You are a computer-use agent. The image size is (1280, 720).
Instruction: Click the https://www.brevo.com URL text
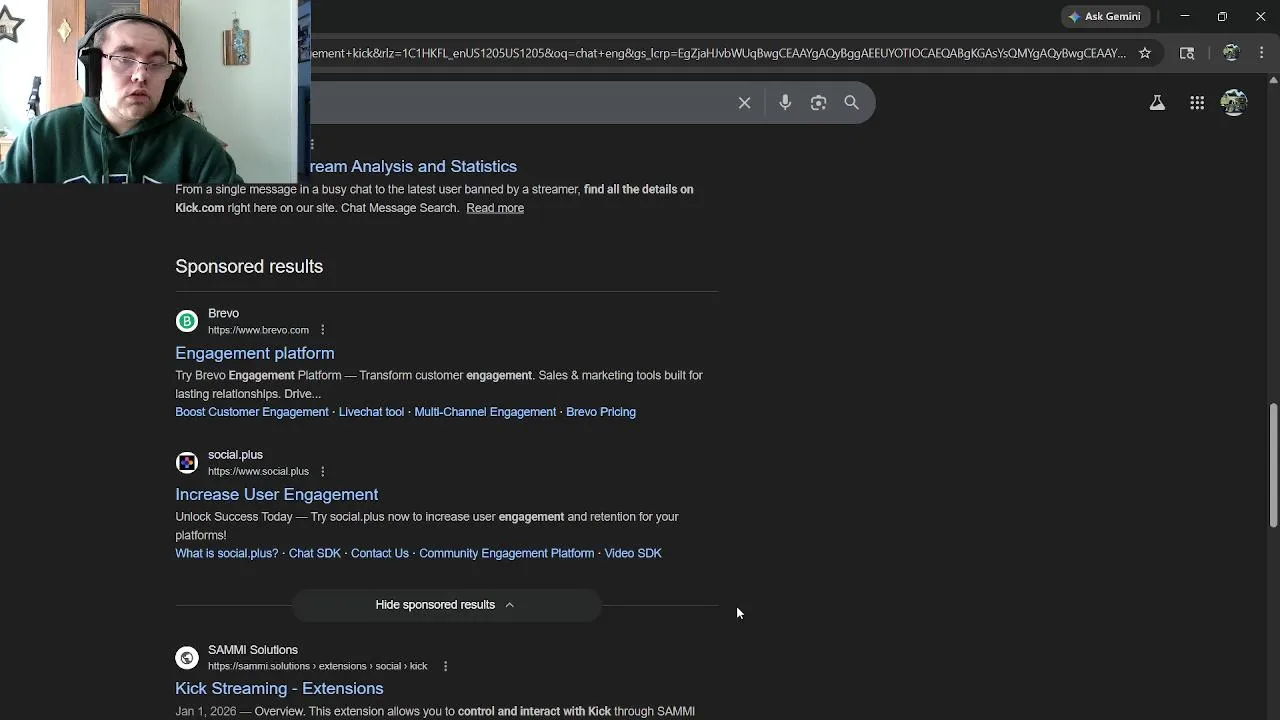tap(258, 330)
